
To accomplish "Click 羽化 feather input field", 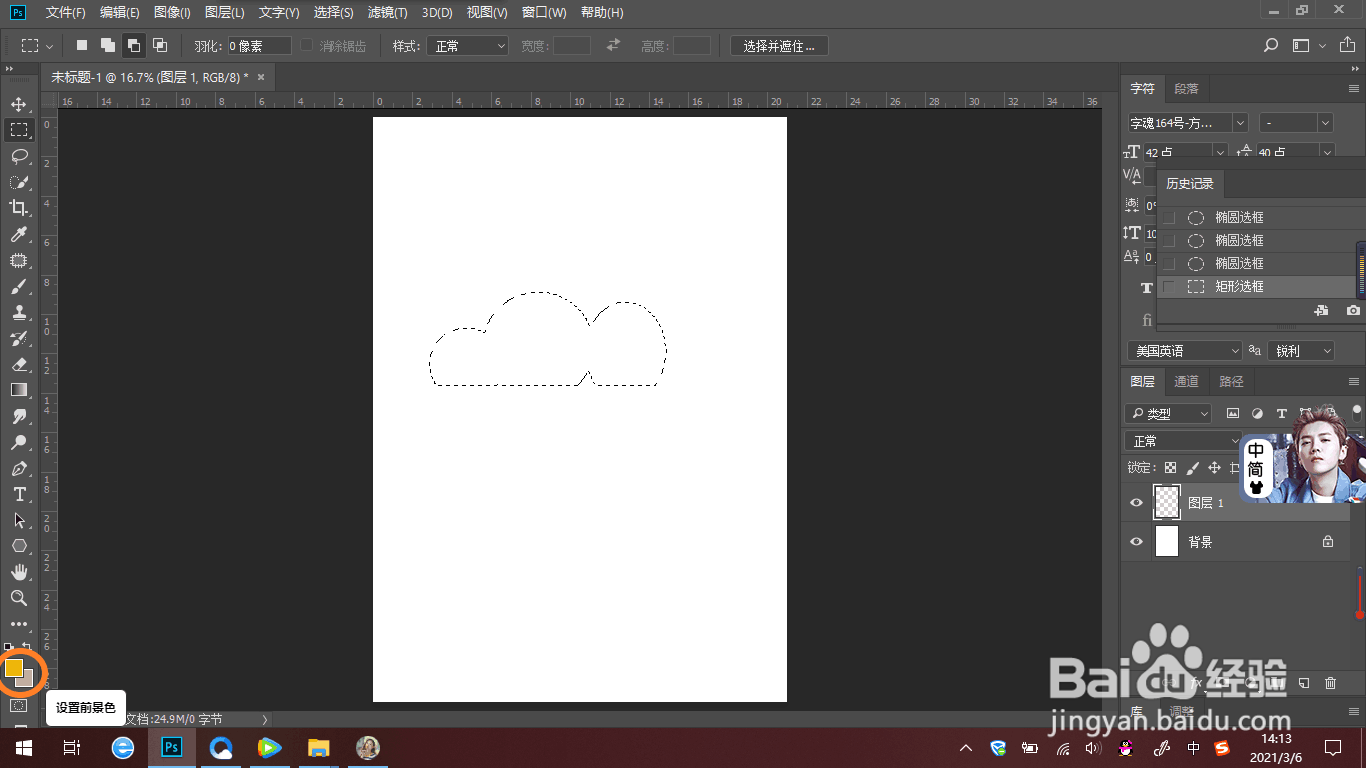I will [259, 46].
